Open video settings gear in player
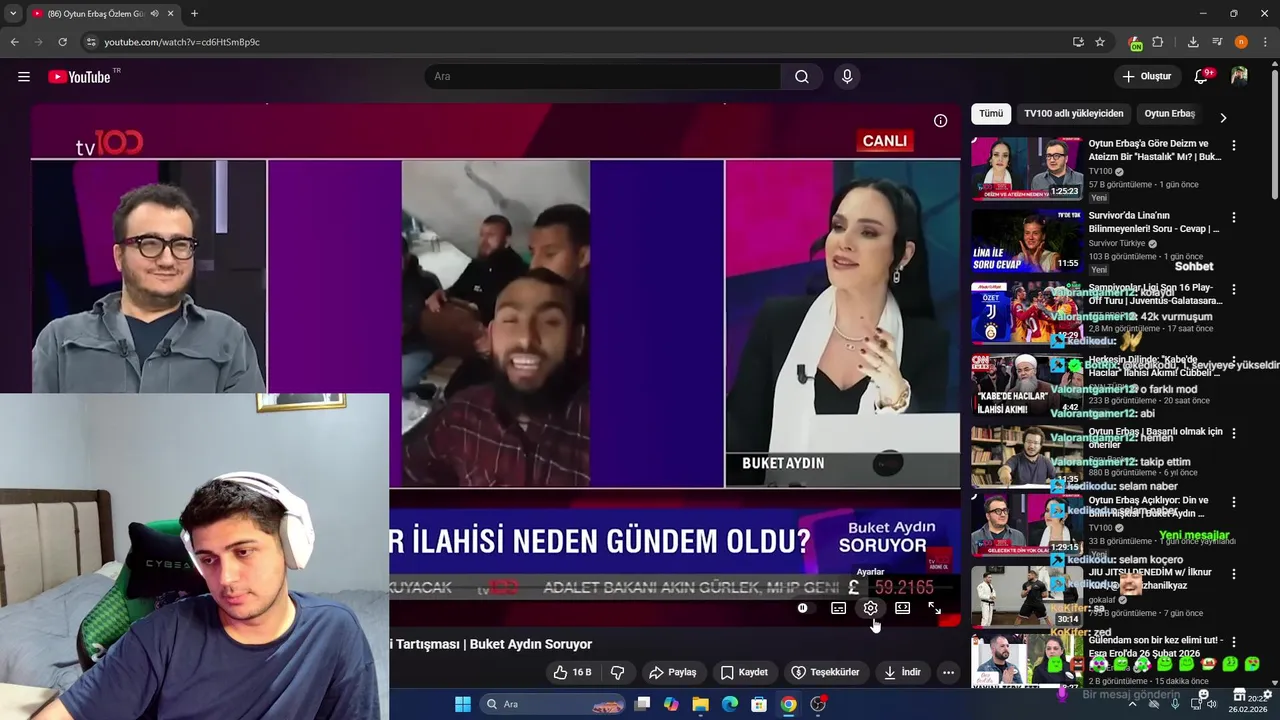Image resolution: width=1280 pixels, height=720 pixels. coord(870,608)
